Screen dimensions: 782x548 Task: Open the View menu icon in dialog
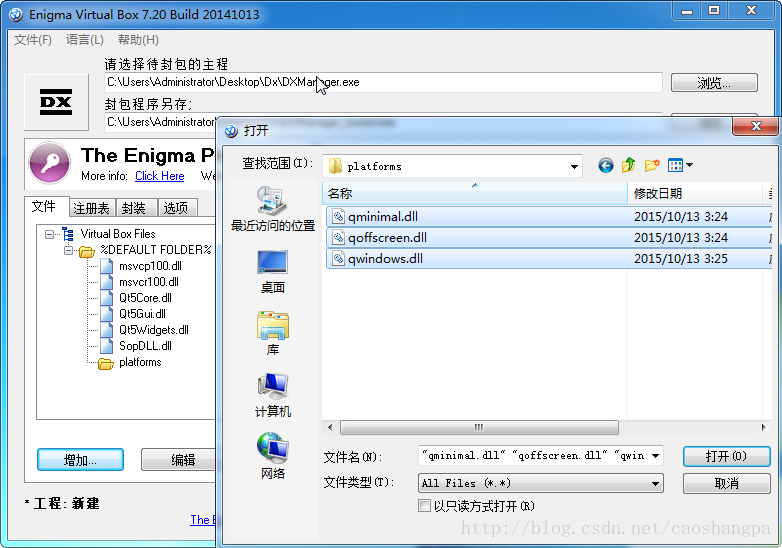675,165
